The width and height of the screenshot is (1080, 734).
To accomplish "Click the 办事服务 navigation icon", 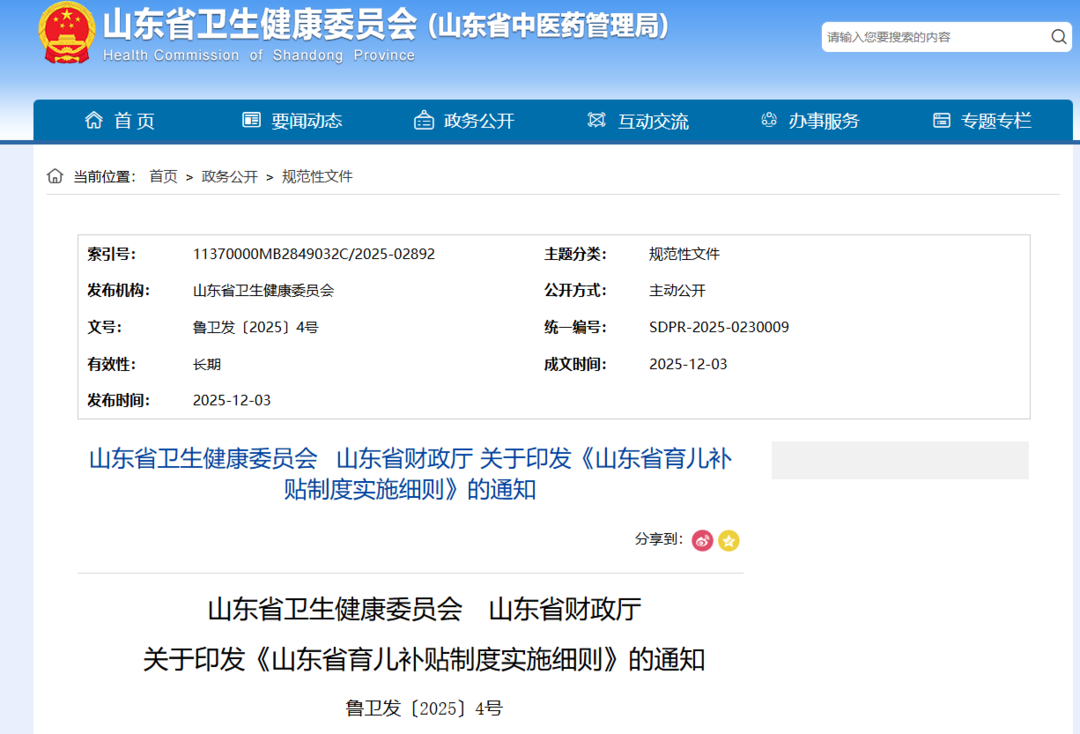I will point(769,120).
